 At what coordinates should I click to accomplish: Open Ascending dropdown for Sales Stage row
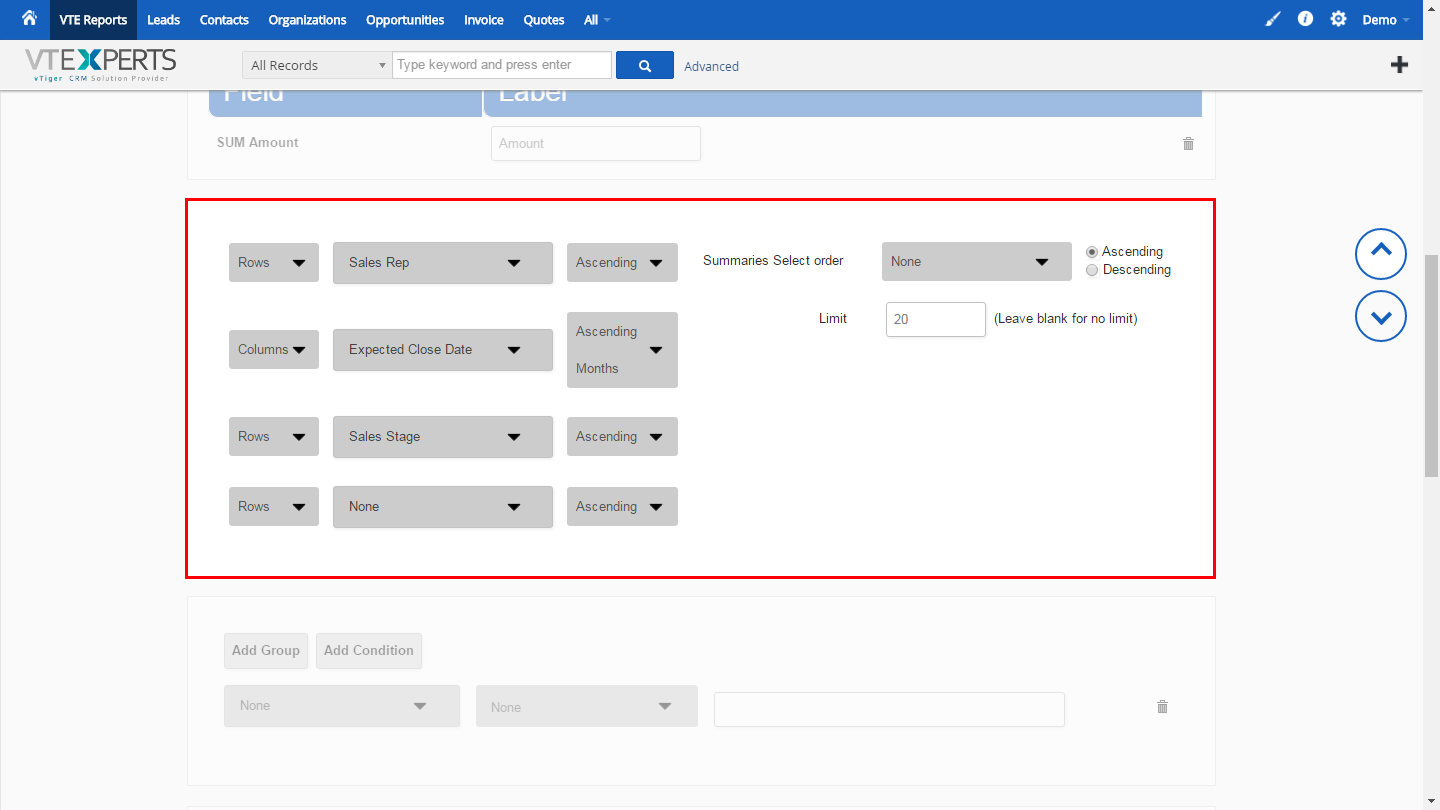(x=622, y=436)
